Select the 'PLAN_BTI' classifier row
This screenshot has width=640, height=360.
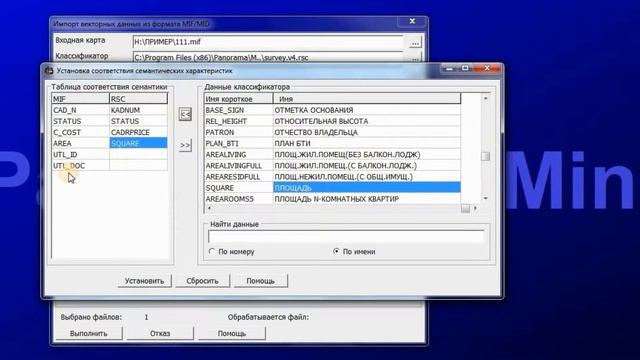(x=333, y=143)
